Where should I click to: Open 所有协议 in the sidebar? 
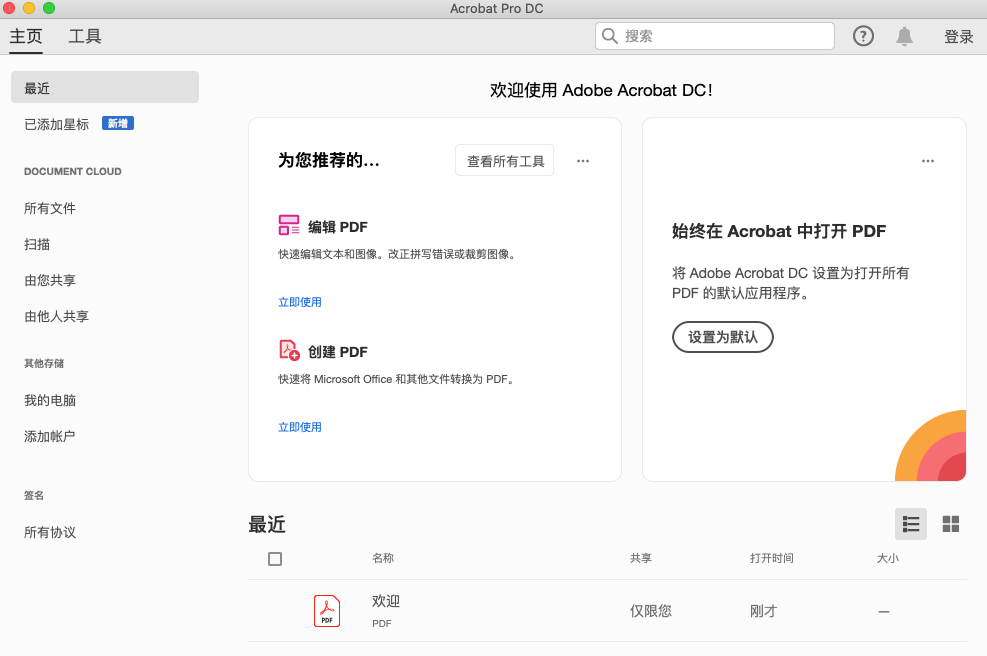click(x=50, y=532)
